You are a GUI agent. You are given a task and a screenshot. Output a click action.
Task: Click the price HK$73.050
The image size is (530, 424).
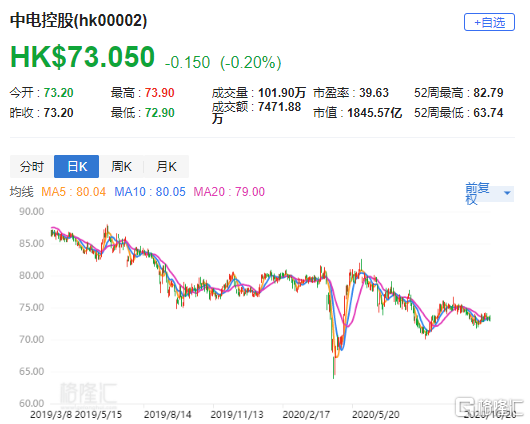(82, 57)
